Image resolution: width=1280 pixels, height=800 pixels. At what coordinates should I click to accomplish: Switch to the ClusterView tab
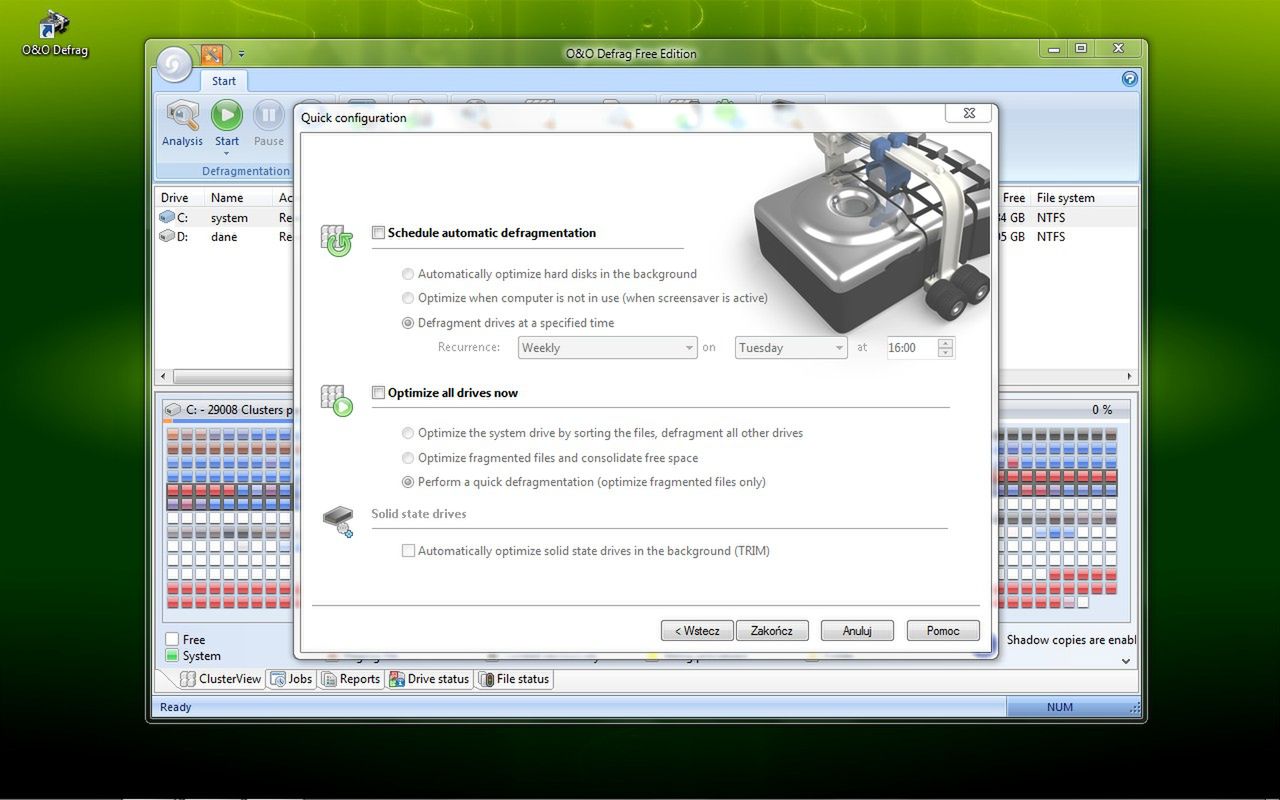221,679
